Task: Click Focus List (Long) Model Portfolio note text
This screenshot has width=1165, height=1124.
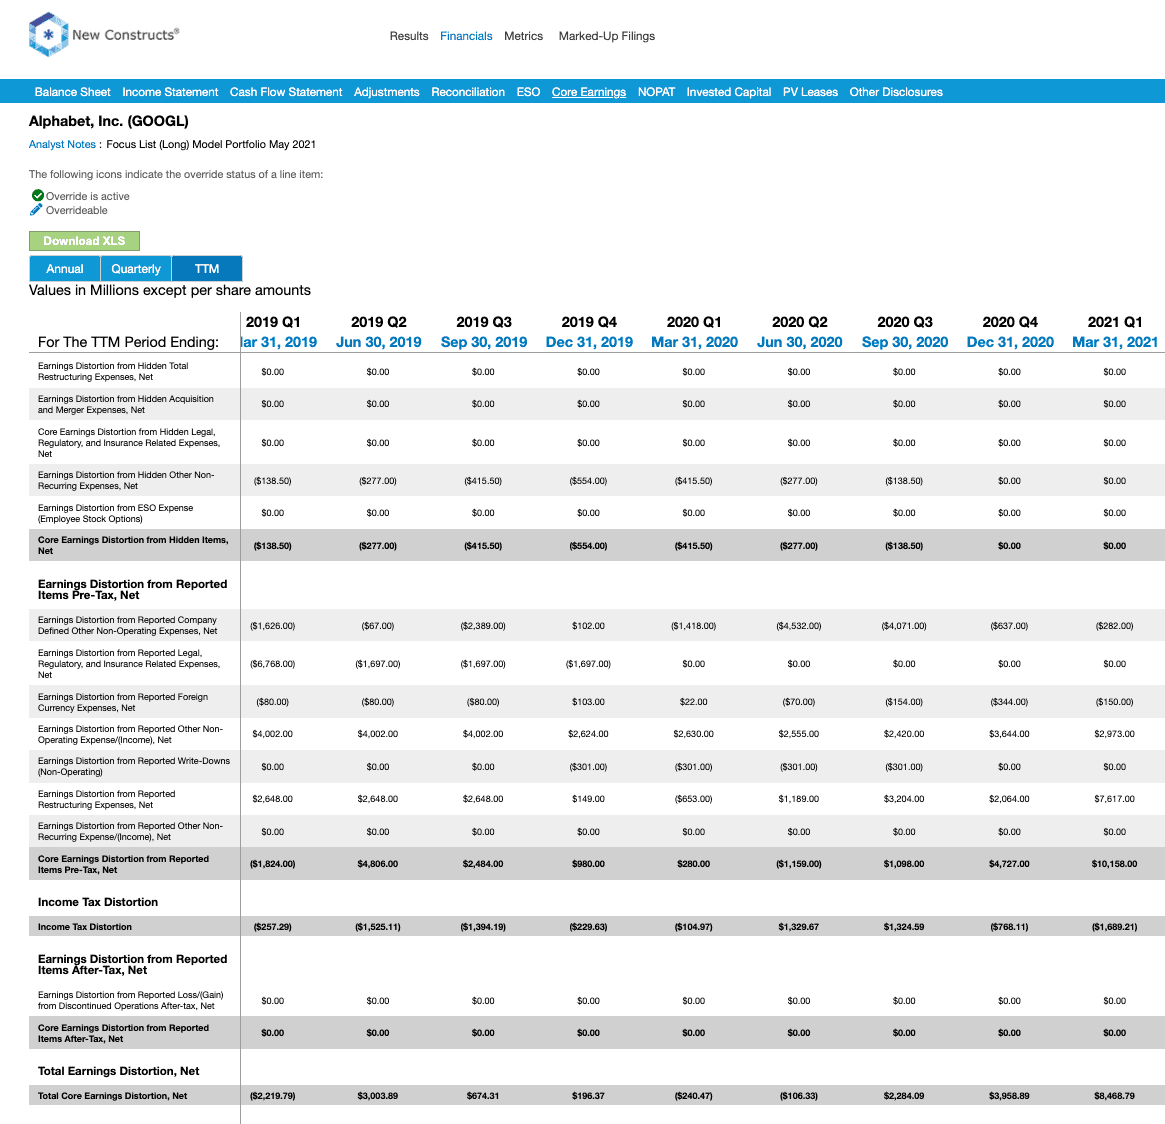Action: 210,144
